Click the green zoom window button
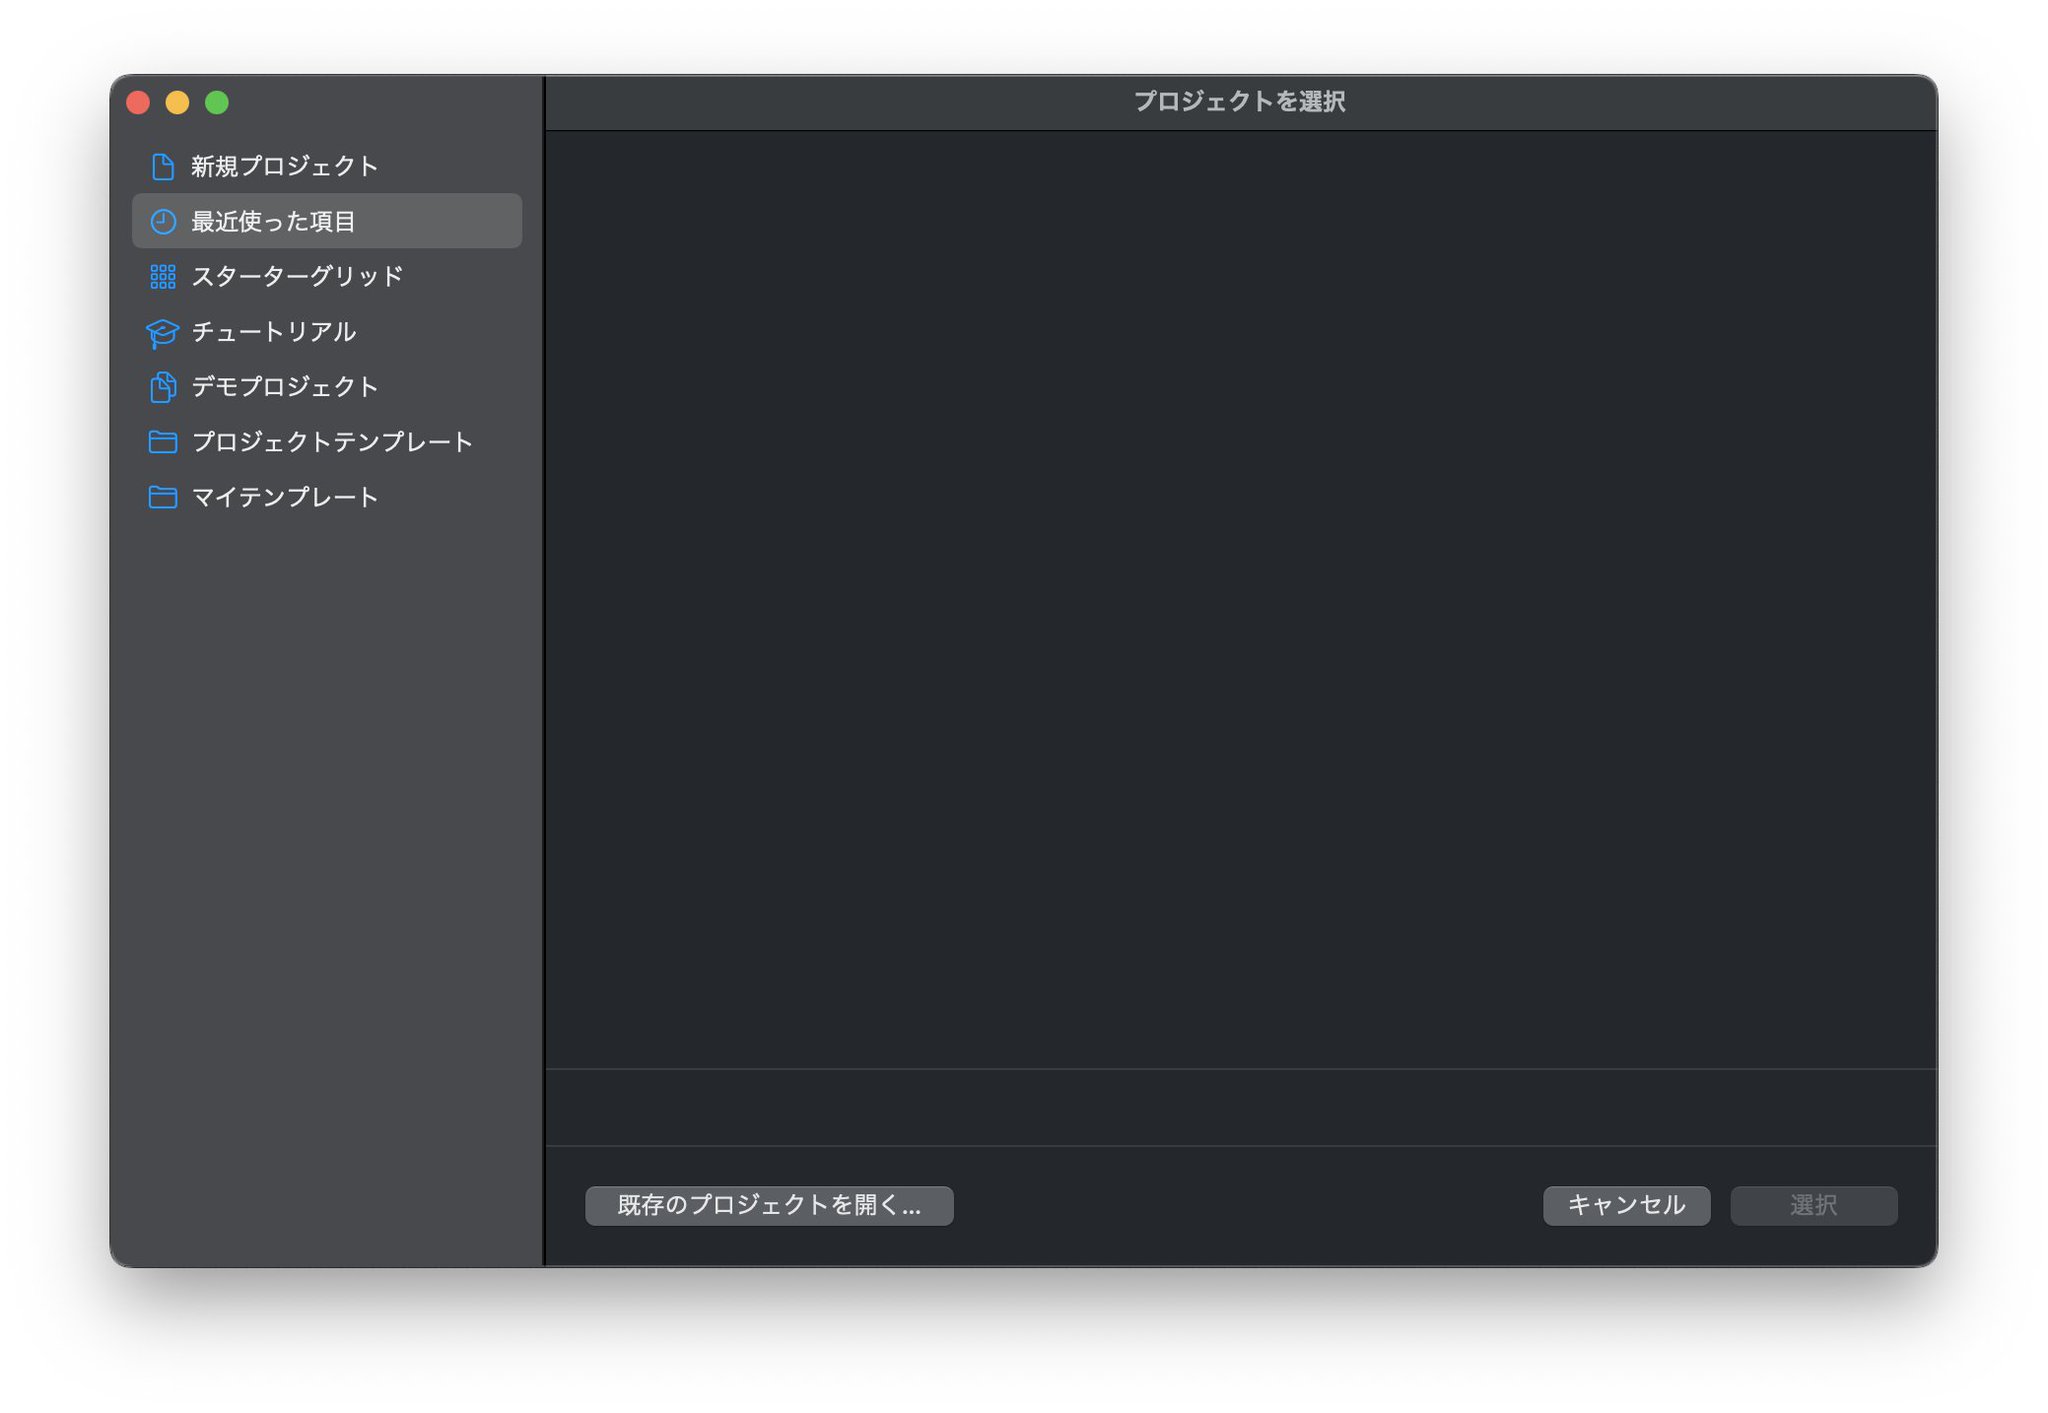This screenshot has height=1413, width=2048. click(217, 102)
